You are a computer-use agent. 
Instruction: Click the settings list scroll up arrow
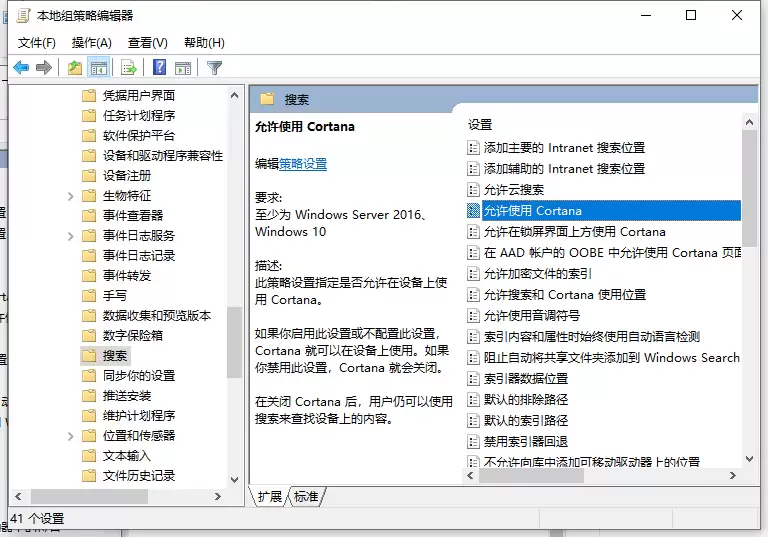[x=749, y=122]
